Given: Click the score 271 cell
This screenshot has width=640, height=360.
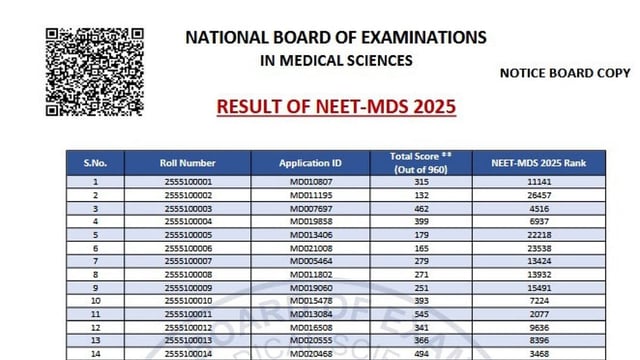Looking at the screenshot, I should coord(421,274).
